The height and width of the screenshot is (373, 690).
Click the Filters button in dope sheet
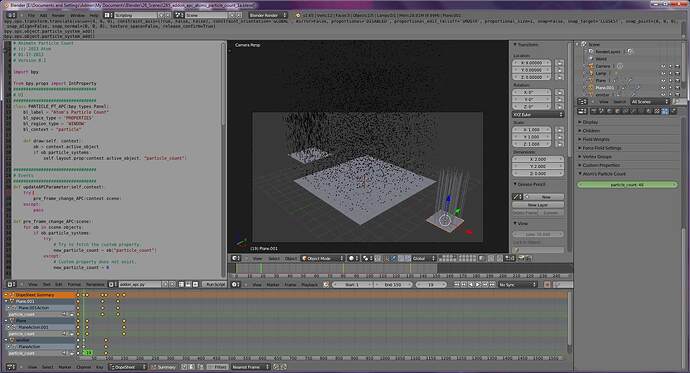point(218,367)
